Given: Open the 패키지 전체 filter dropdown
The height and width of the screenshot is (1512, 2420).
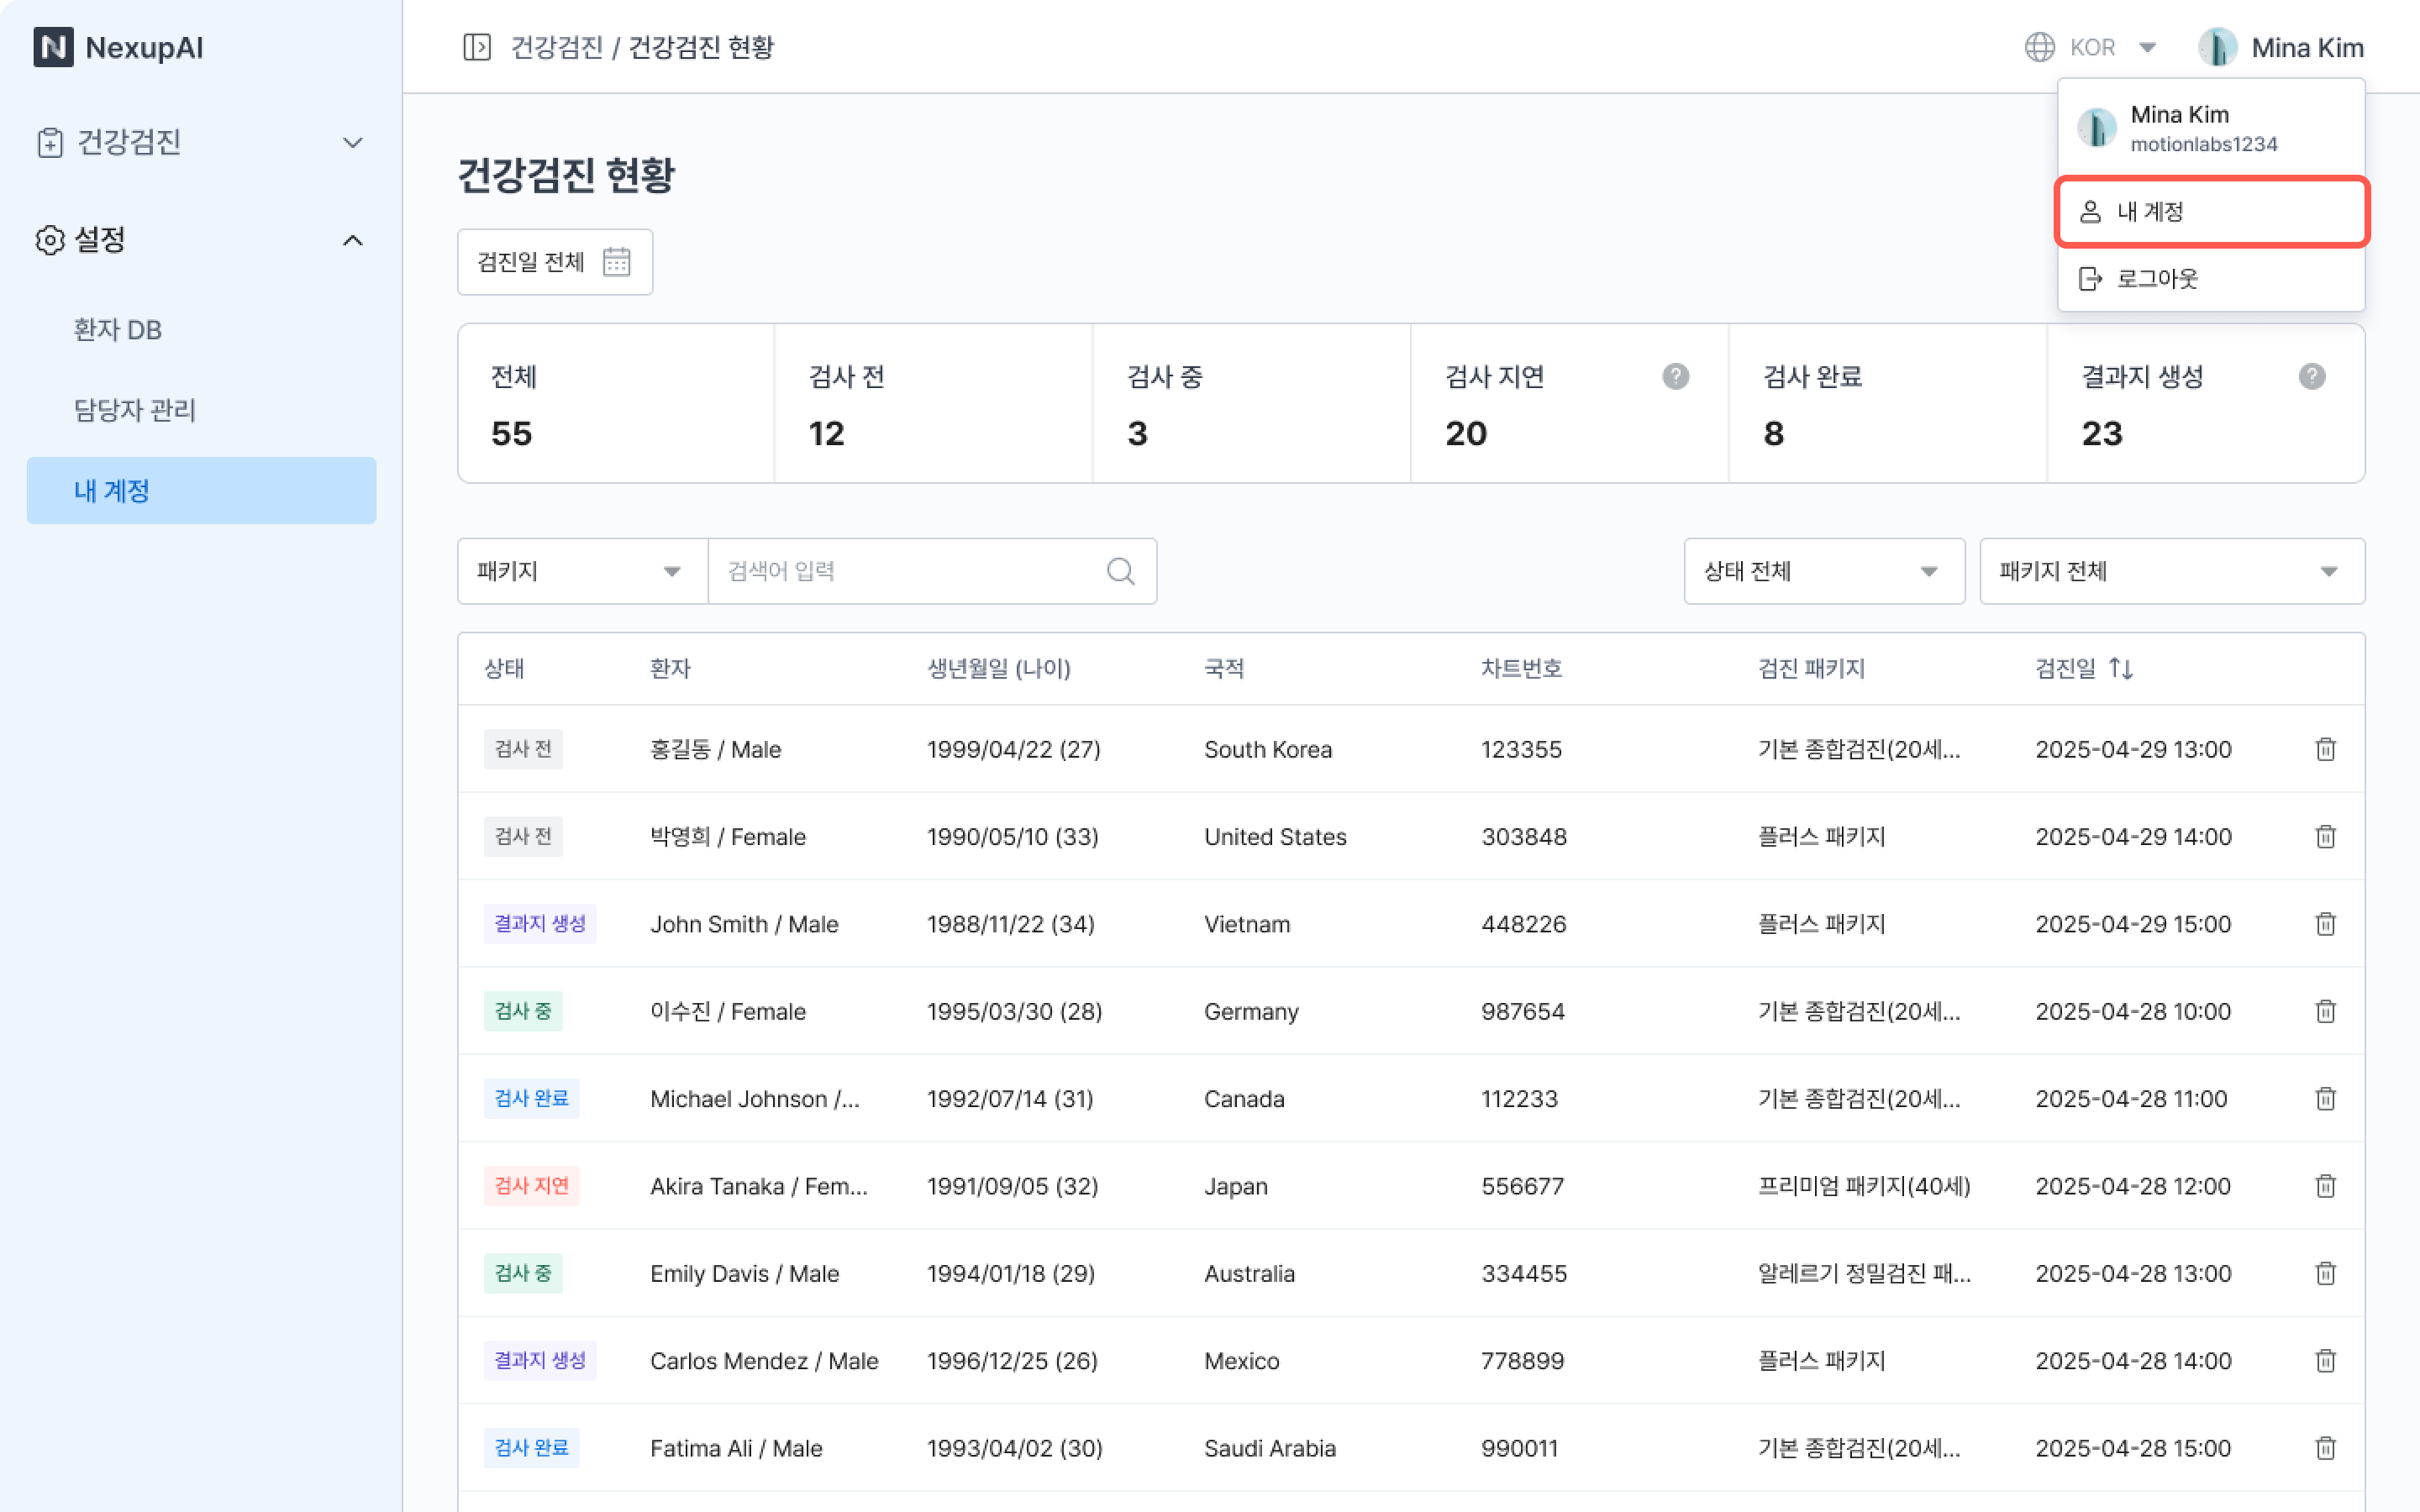Looking at the screenshot, I should [2171, 571].
